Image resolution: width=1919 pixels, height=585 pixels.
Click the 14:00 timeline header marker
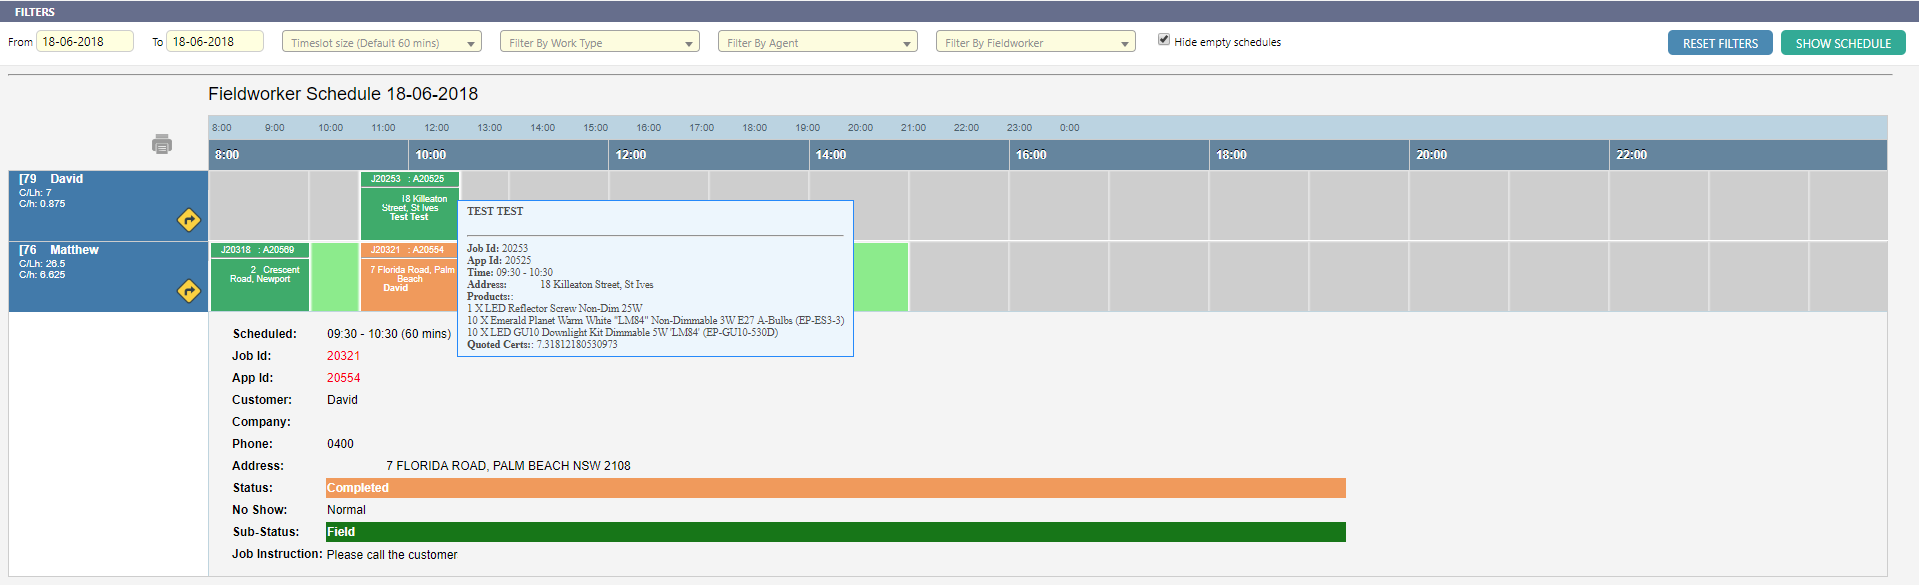tap(830, 155)
